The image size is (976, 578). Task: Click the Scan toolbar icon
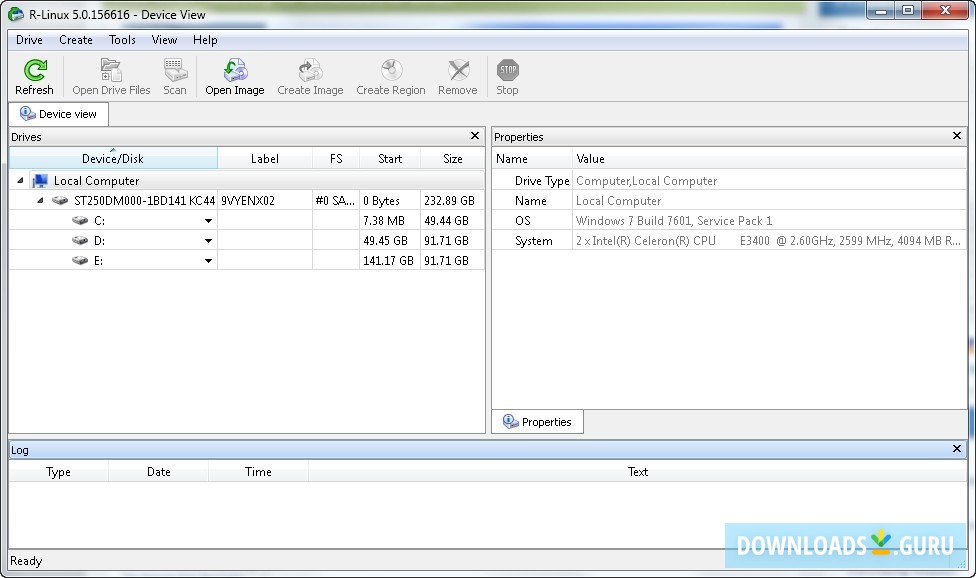175,70
